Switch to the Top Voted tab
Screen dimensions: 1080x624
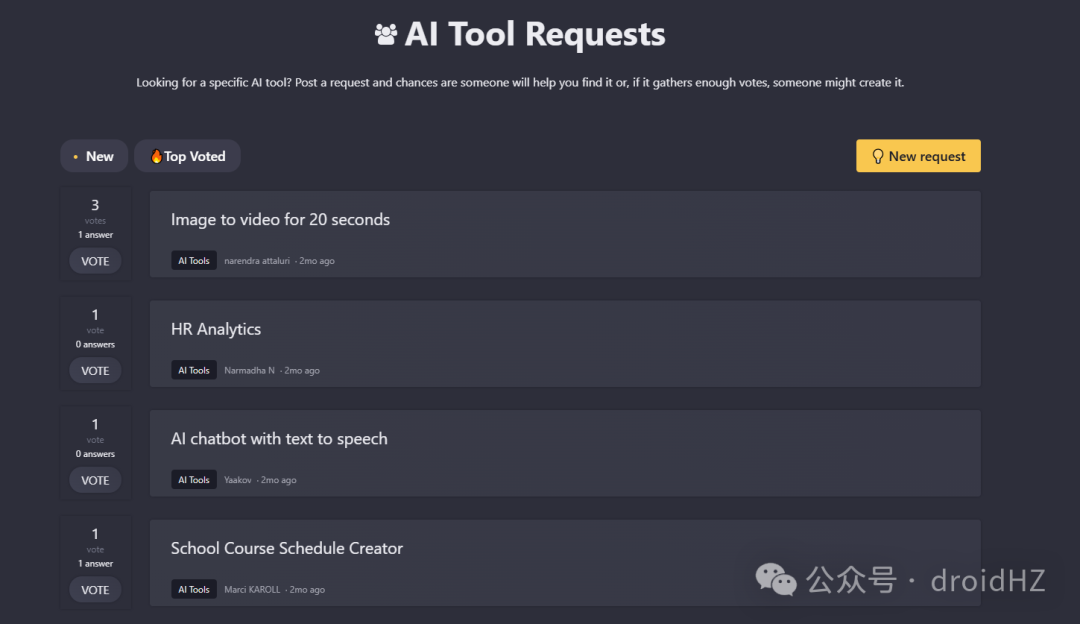187,156
